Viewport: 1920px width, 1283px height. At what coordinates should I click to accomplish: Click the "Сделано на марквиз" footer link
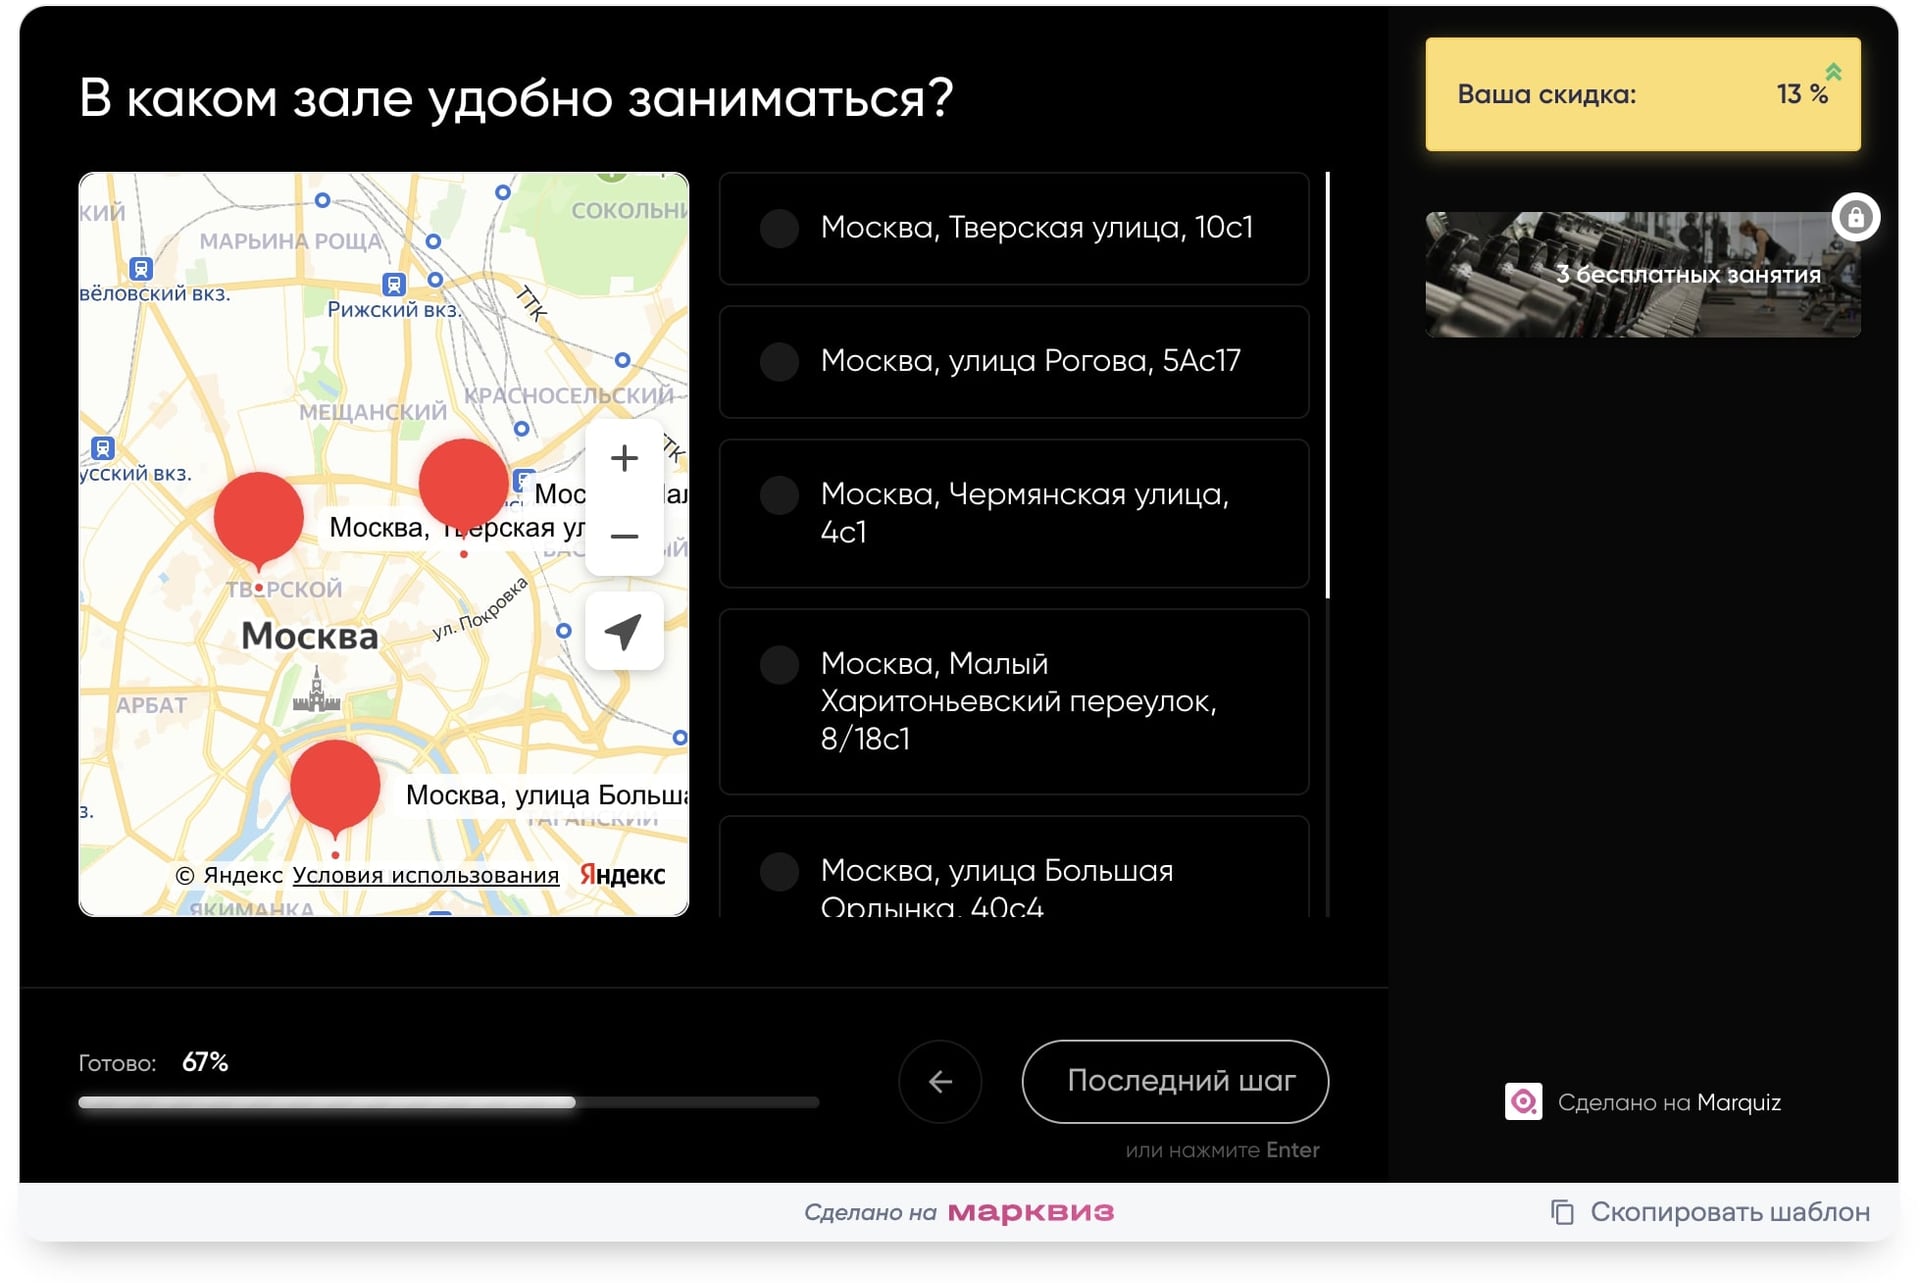(x=960, y=1211)
